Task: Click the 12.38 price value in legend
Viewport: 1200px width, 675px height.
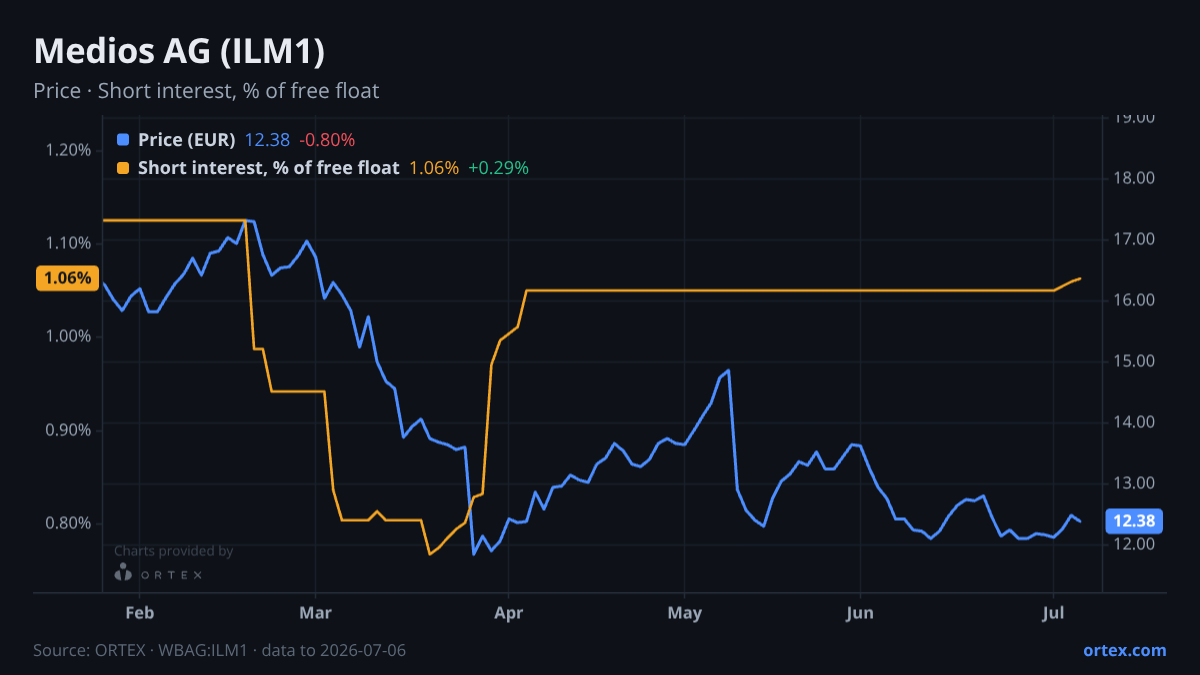Action: (x=267, y=140)
